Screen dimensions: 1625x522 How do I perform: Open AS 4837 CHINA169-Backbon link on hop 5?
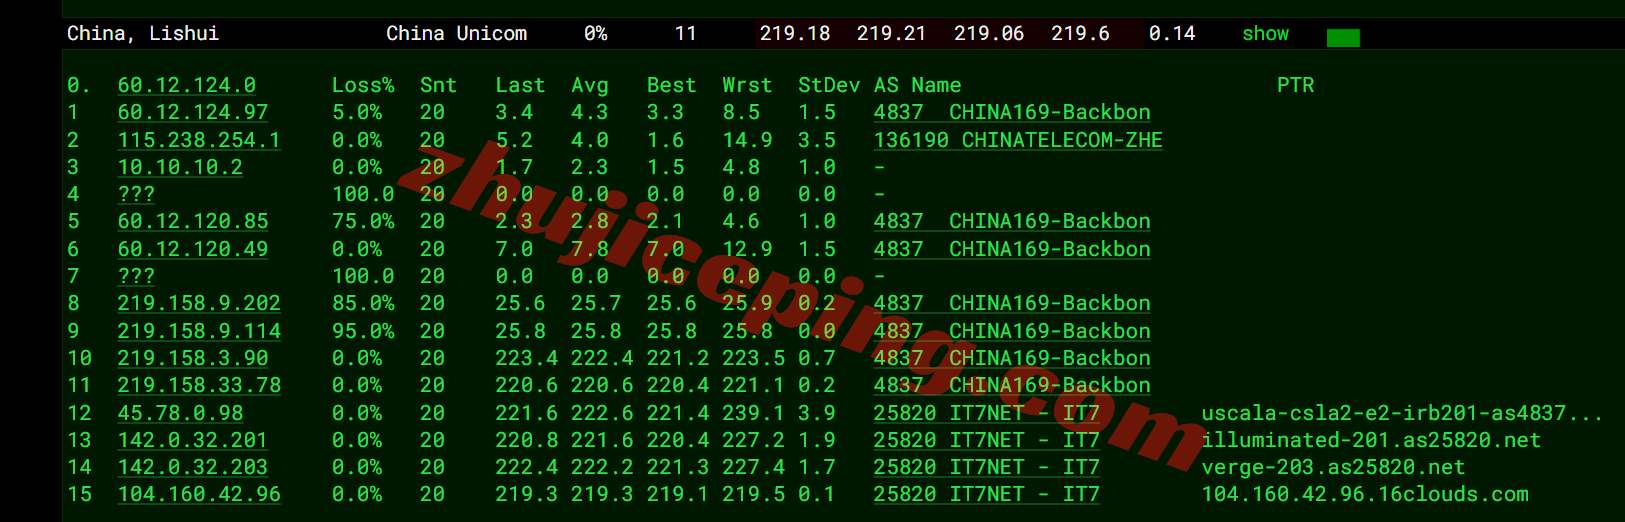(x=1012, y=221)
